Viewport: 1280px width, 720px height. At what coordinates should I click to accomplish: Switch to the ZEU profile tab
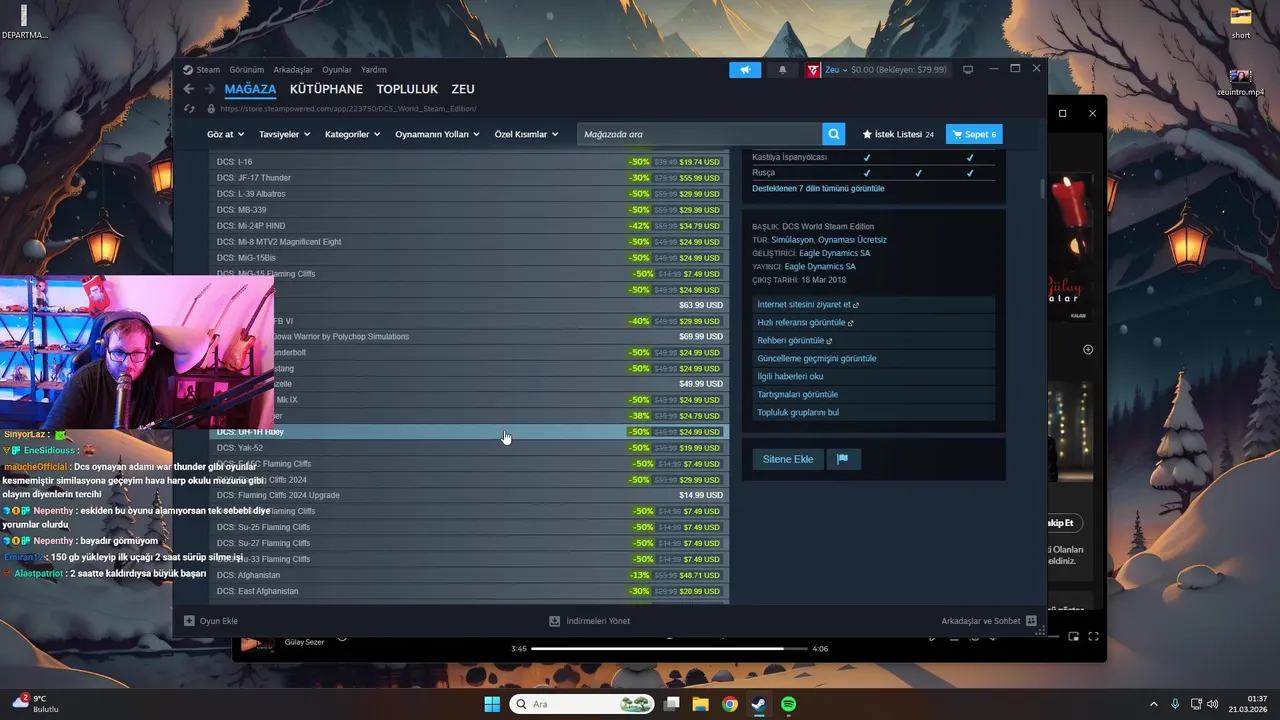point(463,89)
